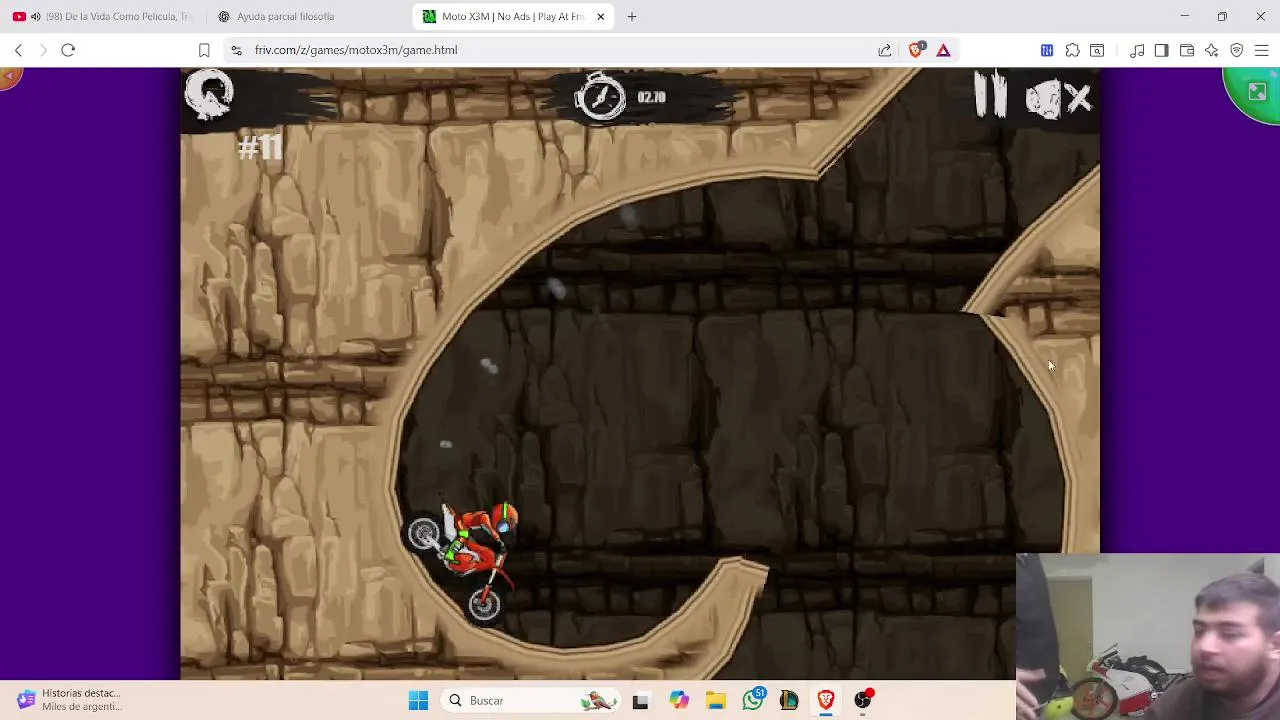Open the tab search icon in the toolbar
This screenshot has width=1280, height=720.
(1097, 50)
